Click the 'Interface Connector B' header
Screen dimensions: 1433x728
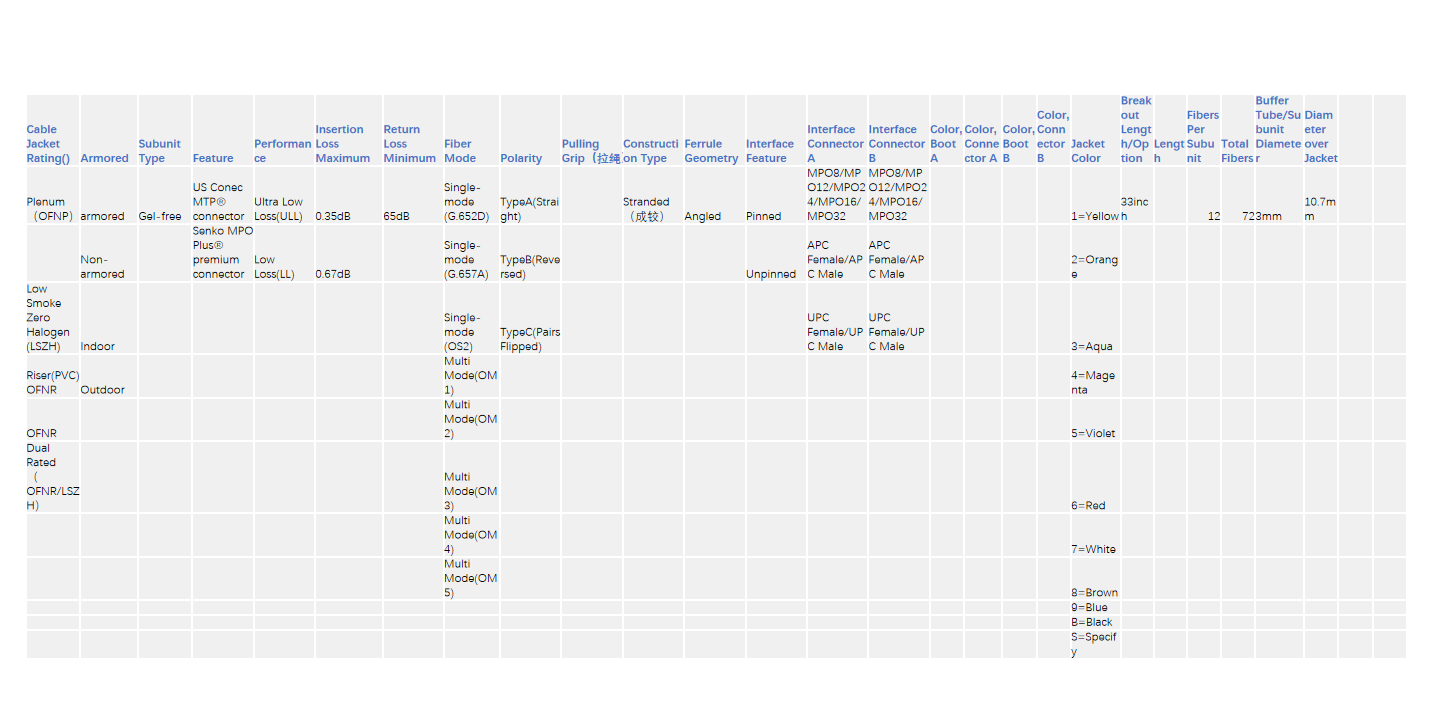pyautogui.click(x=898, y=130)
